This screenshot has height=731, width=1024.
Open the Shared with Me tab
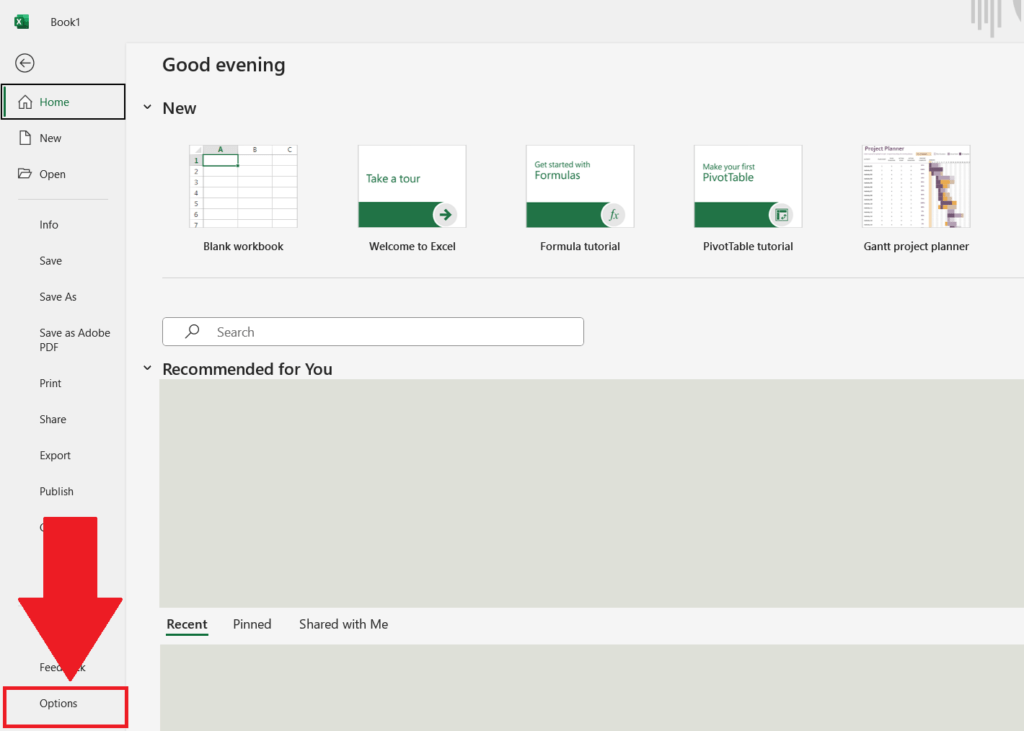pos(343,624)
